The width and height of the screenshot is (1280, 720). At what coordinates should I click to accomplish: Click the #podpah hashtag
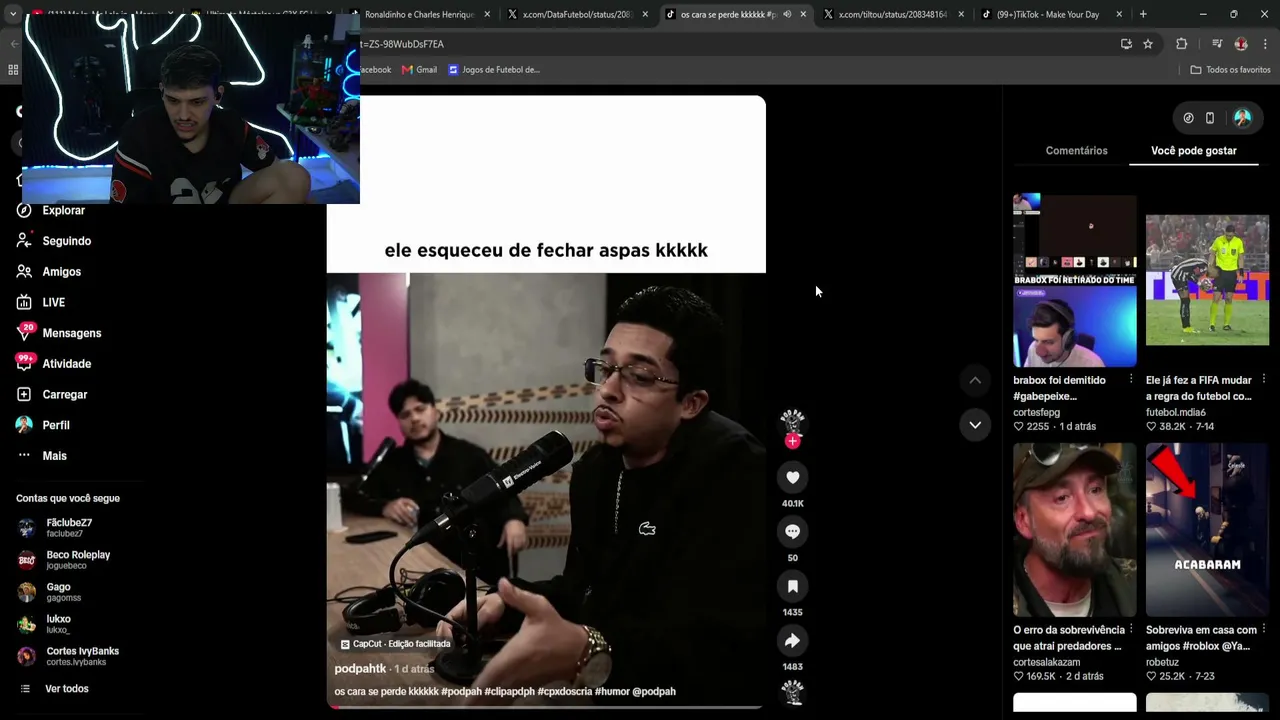(x=461, y=692)
